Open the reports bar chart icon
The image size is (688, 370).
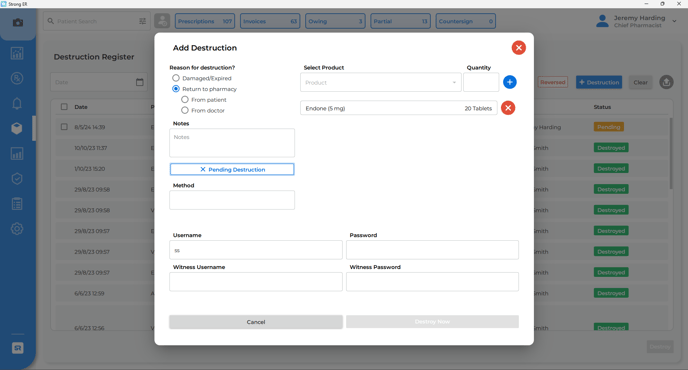click(x=17, y=154)
